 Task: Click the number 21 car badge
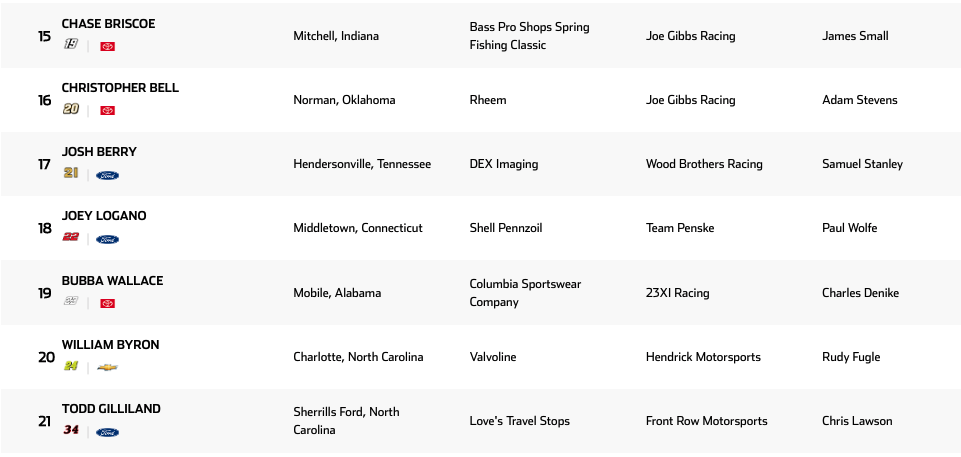pos(71,174)
